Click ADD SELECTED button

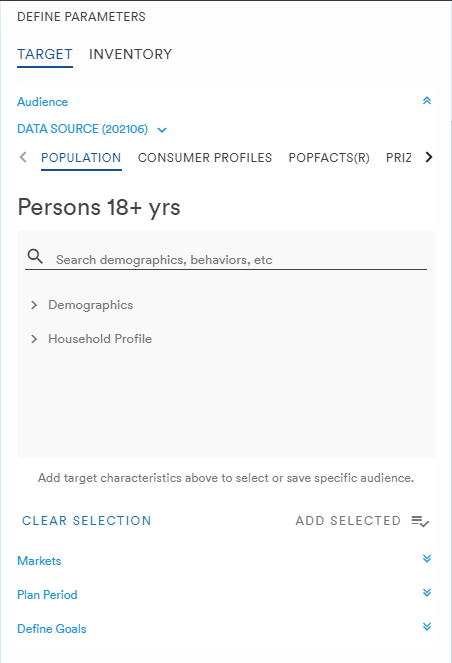[x=348, y=521]
